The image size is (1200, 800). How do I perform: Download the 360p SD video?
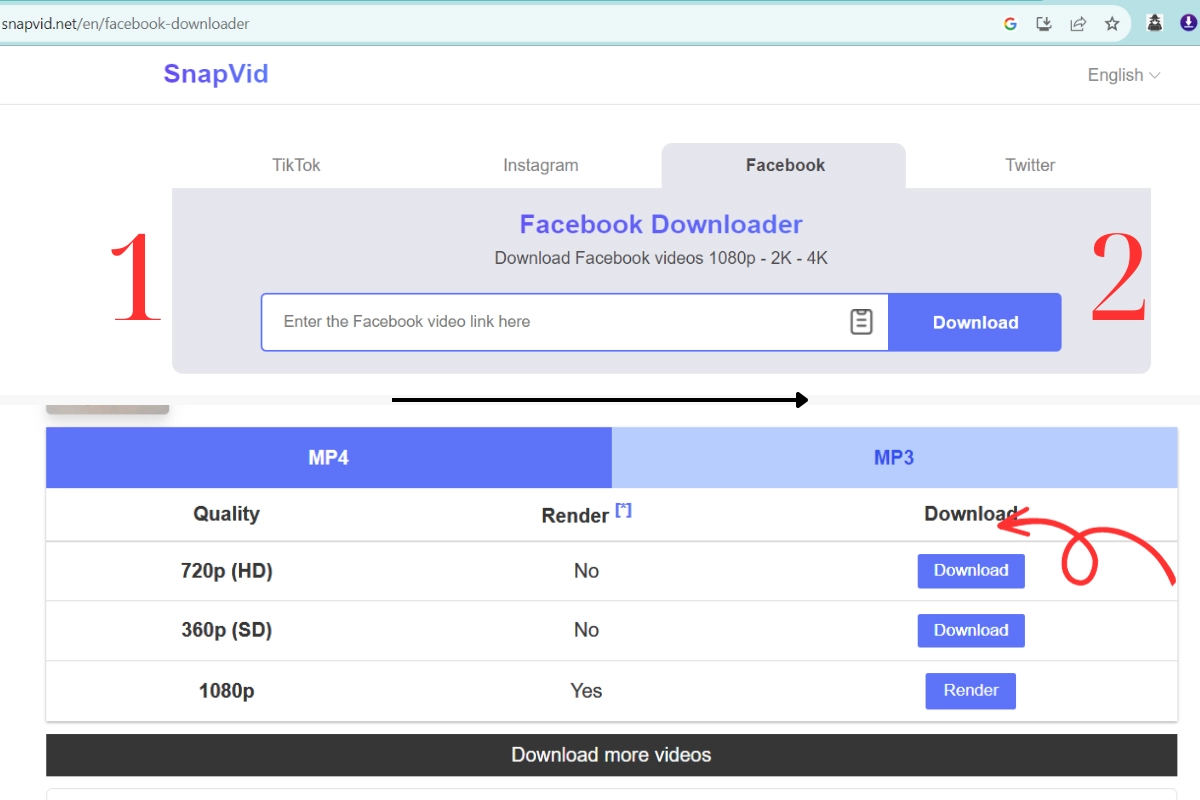click(970, 630)
